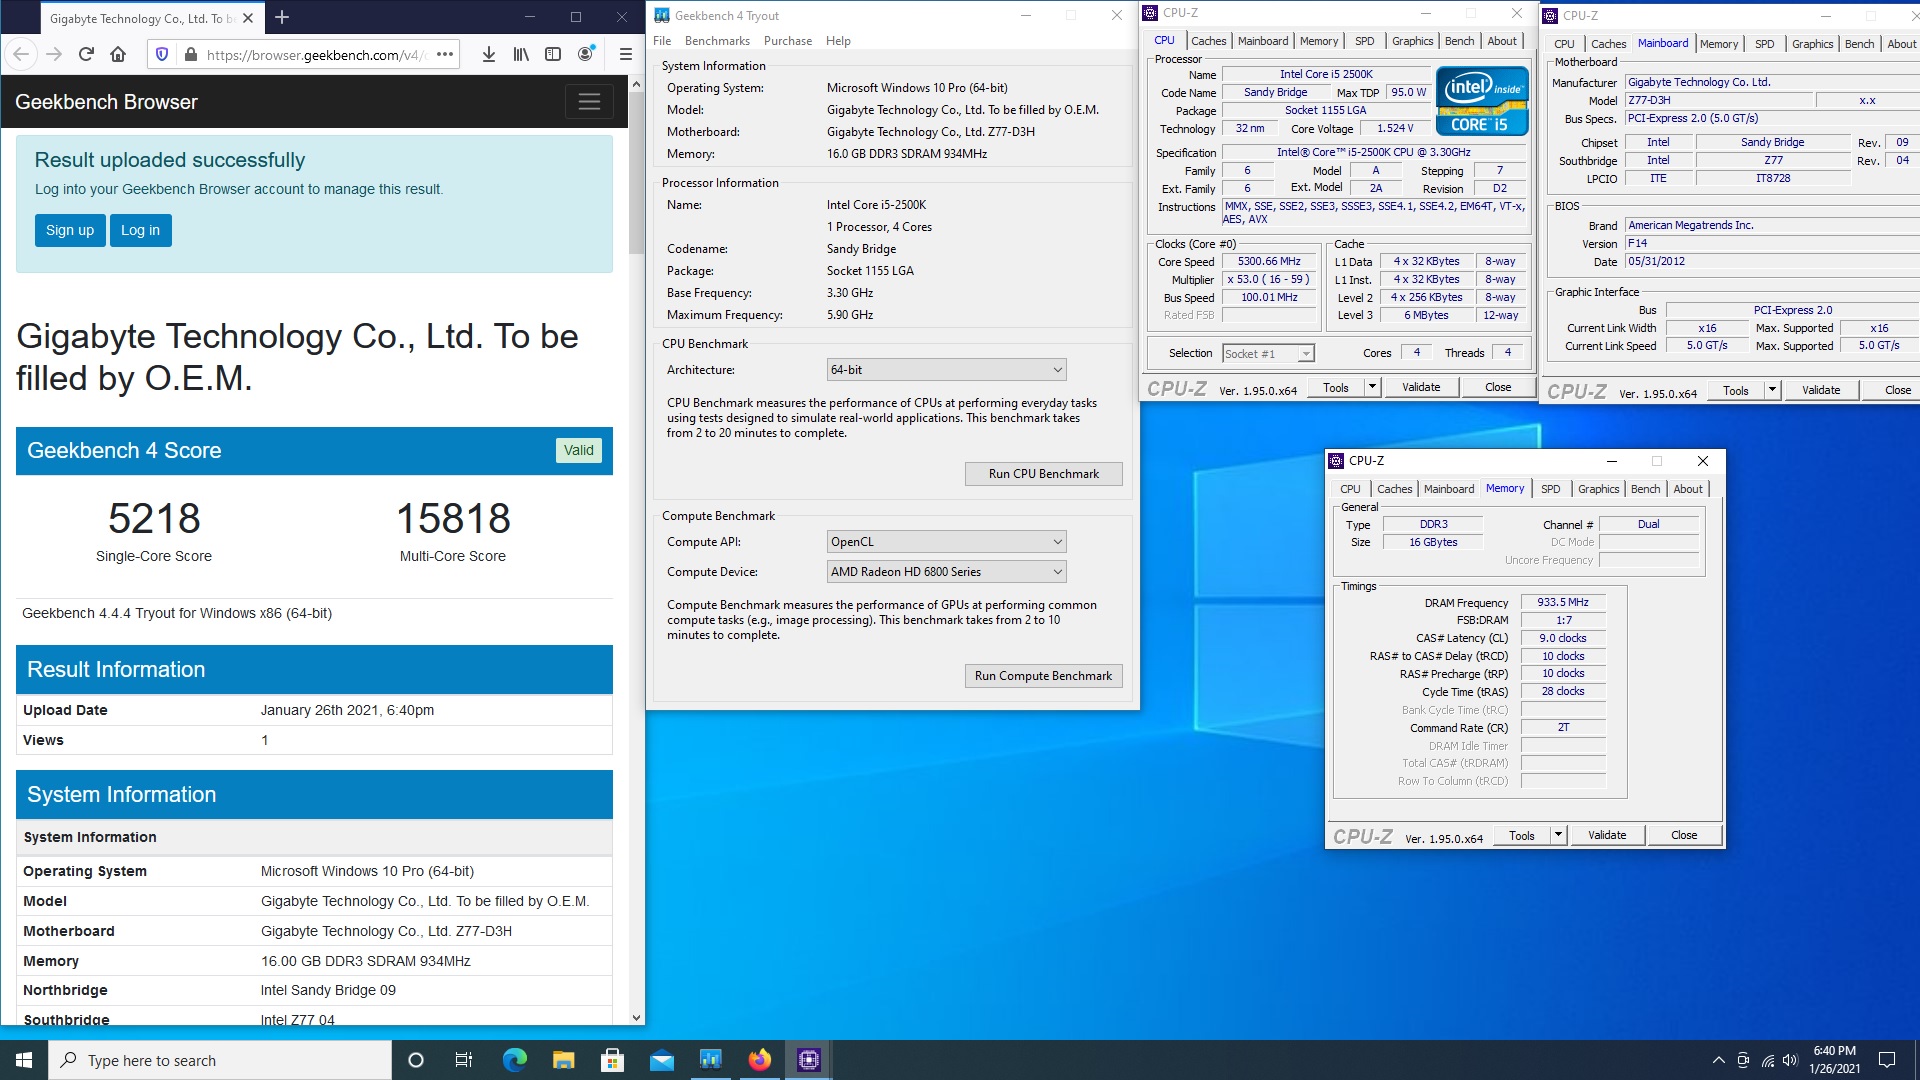Expand Tools arrow in CPU-Z Mainboard window
Screen dimensions: 1920x1080
[x=1772, y=390]
